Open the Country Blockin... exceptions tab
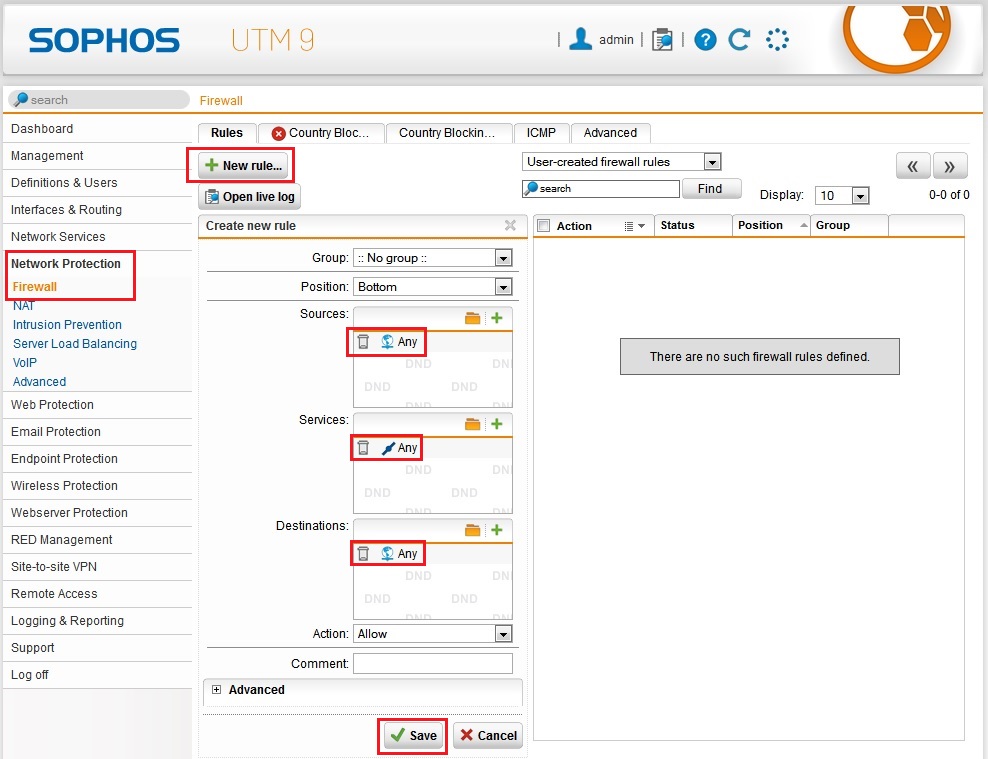 tap(448, 133)
